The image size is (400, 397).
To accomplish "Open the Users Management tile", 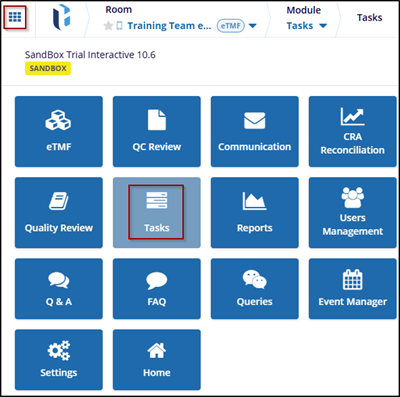I will 353,213.
